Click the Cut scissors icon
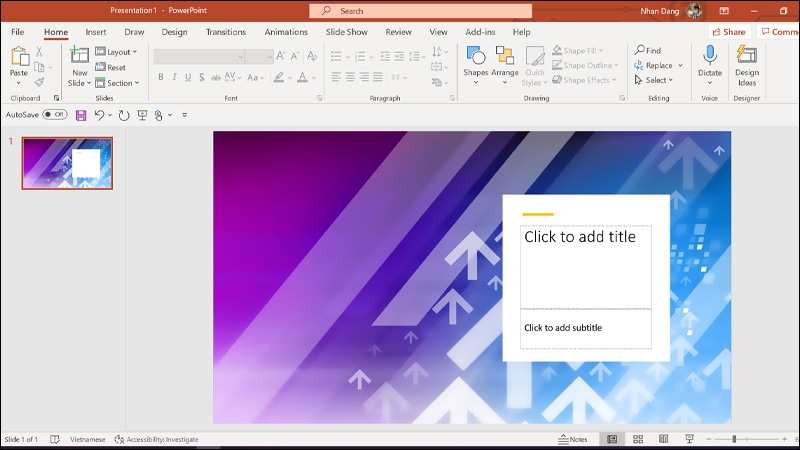The width and height of the screenshot is (800, 450). (x=39, y=52)
